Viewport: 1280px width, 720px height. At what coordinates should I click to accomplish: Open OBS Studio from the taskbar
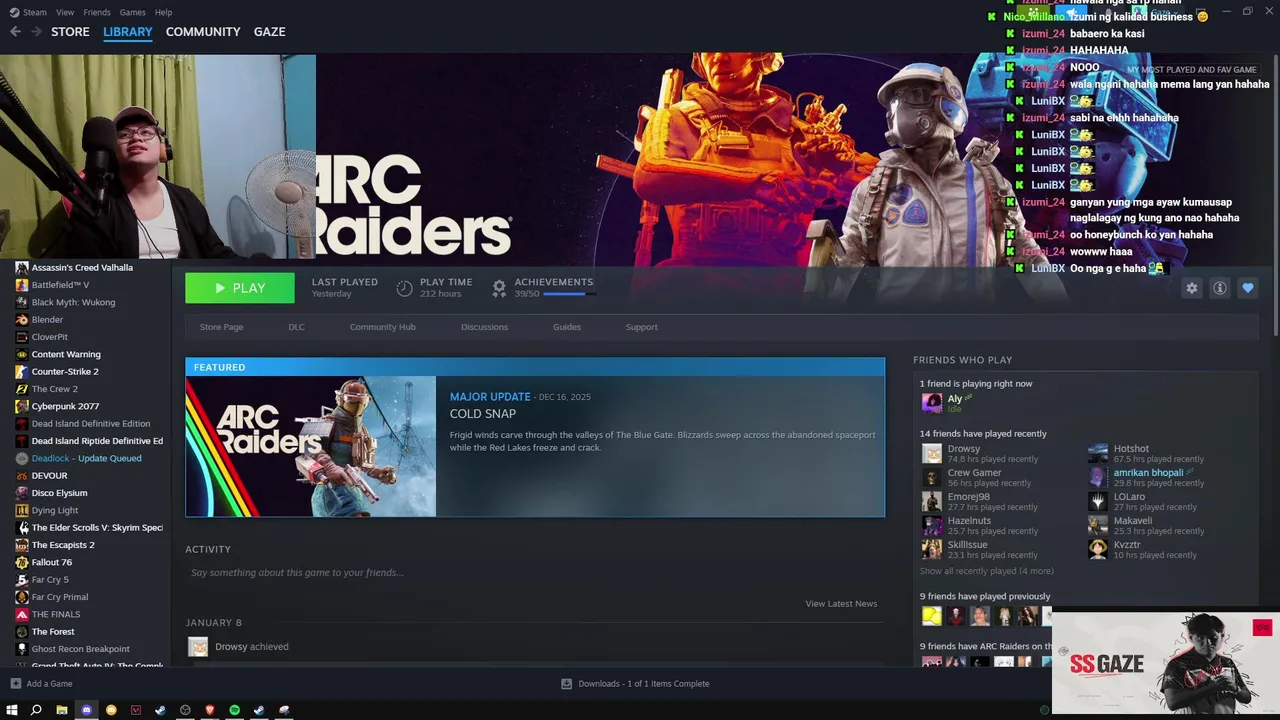click(x=185, y=710)
